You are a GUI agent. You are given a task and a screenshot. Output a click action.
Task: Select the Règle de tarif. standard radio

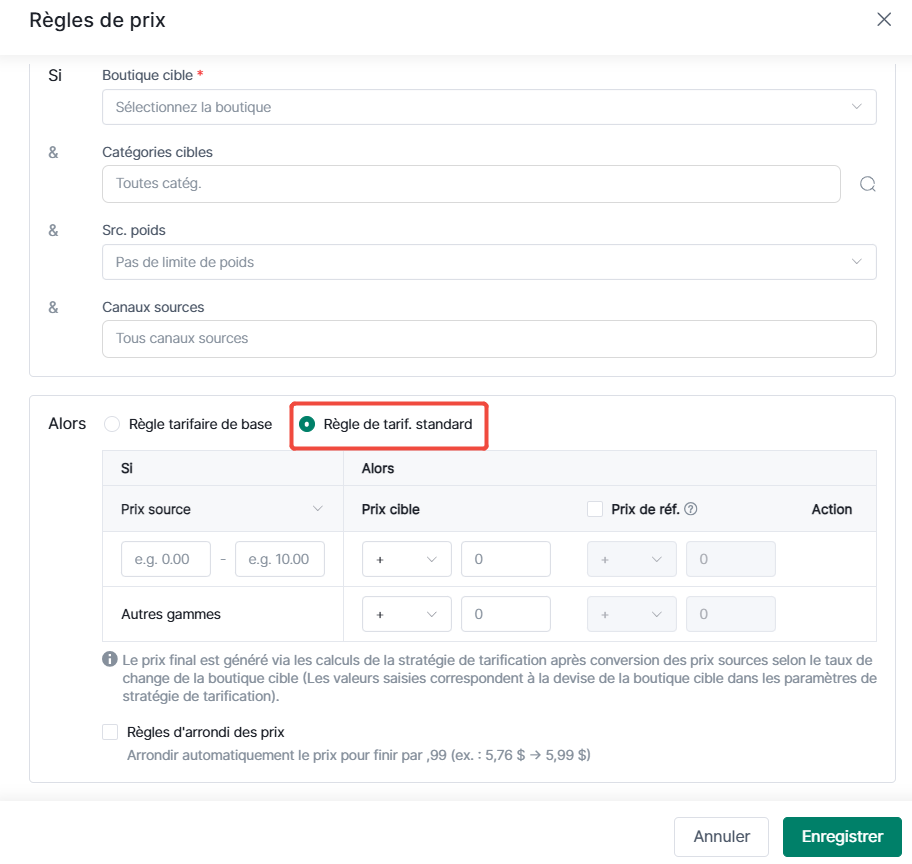click(307, 424)
